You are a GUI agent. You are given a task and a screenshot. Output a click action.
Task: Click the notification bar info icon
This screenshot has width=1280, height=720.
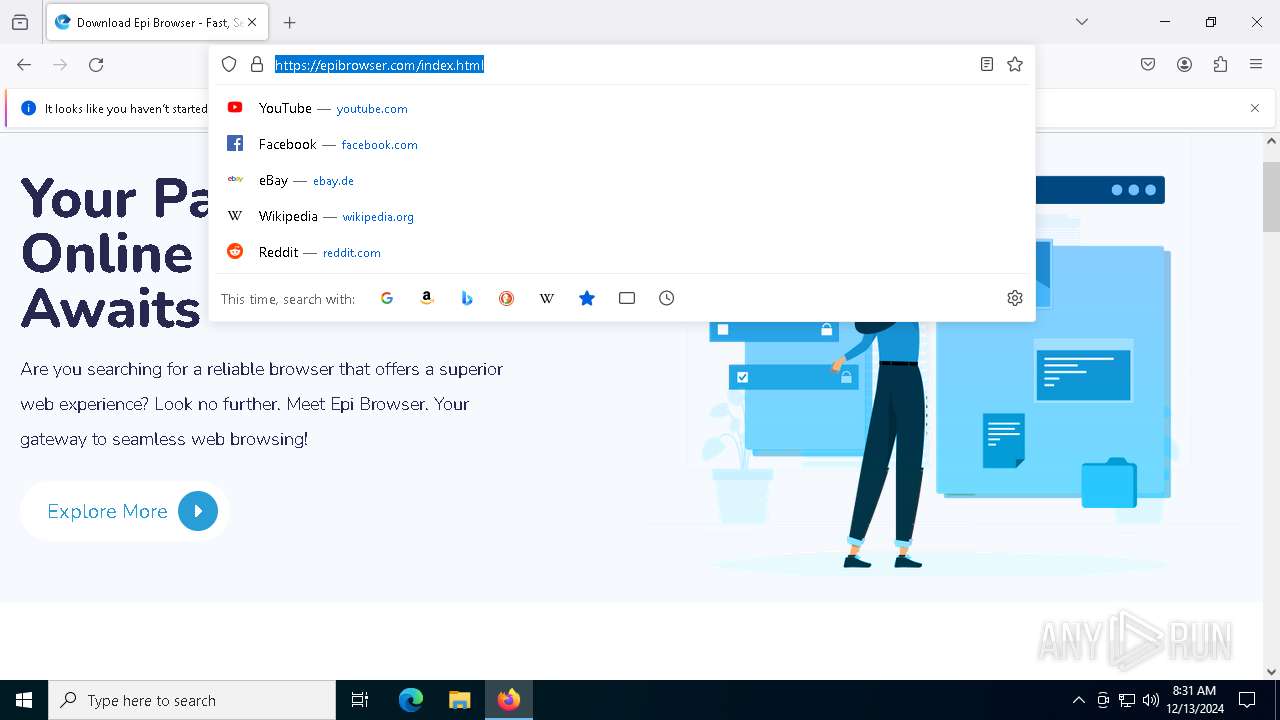click(28, 108)
